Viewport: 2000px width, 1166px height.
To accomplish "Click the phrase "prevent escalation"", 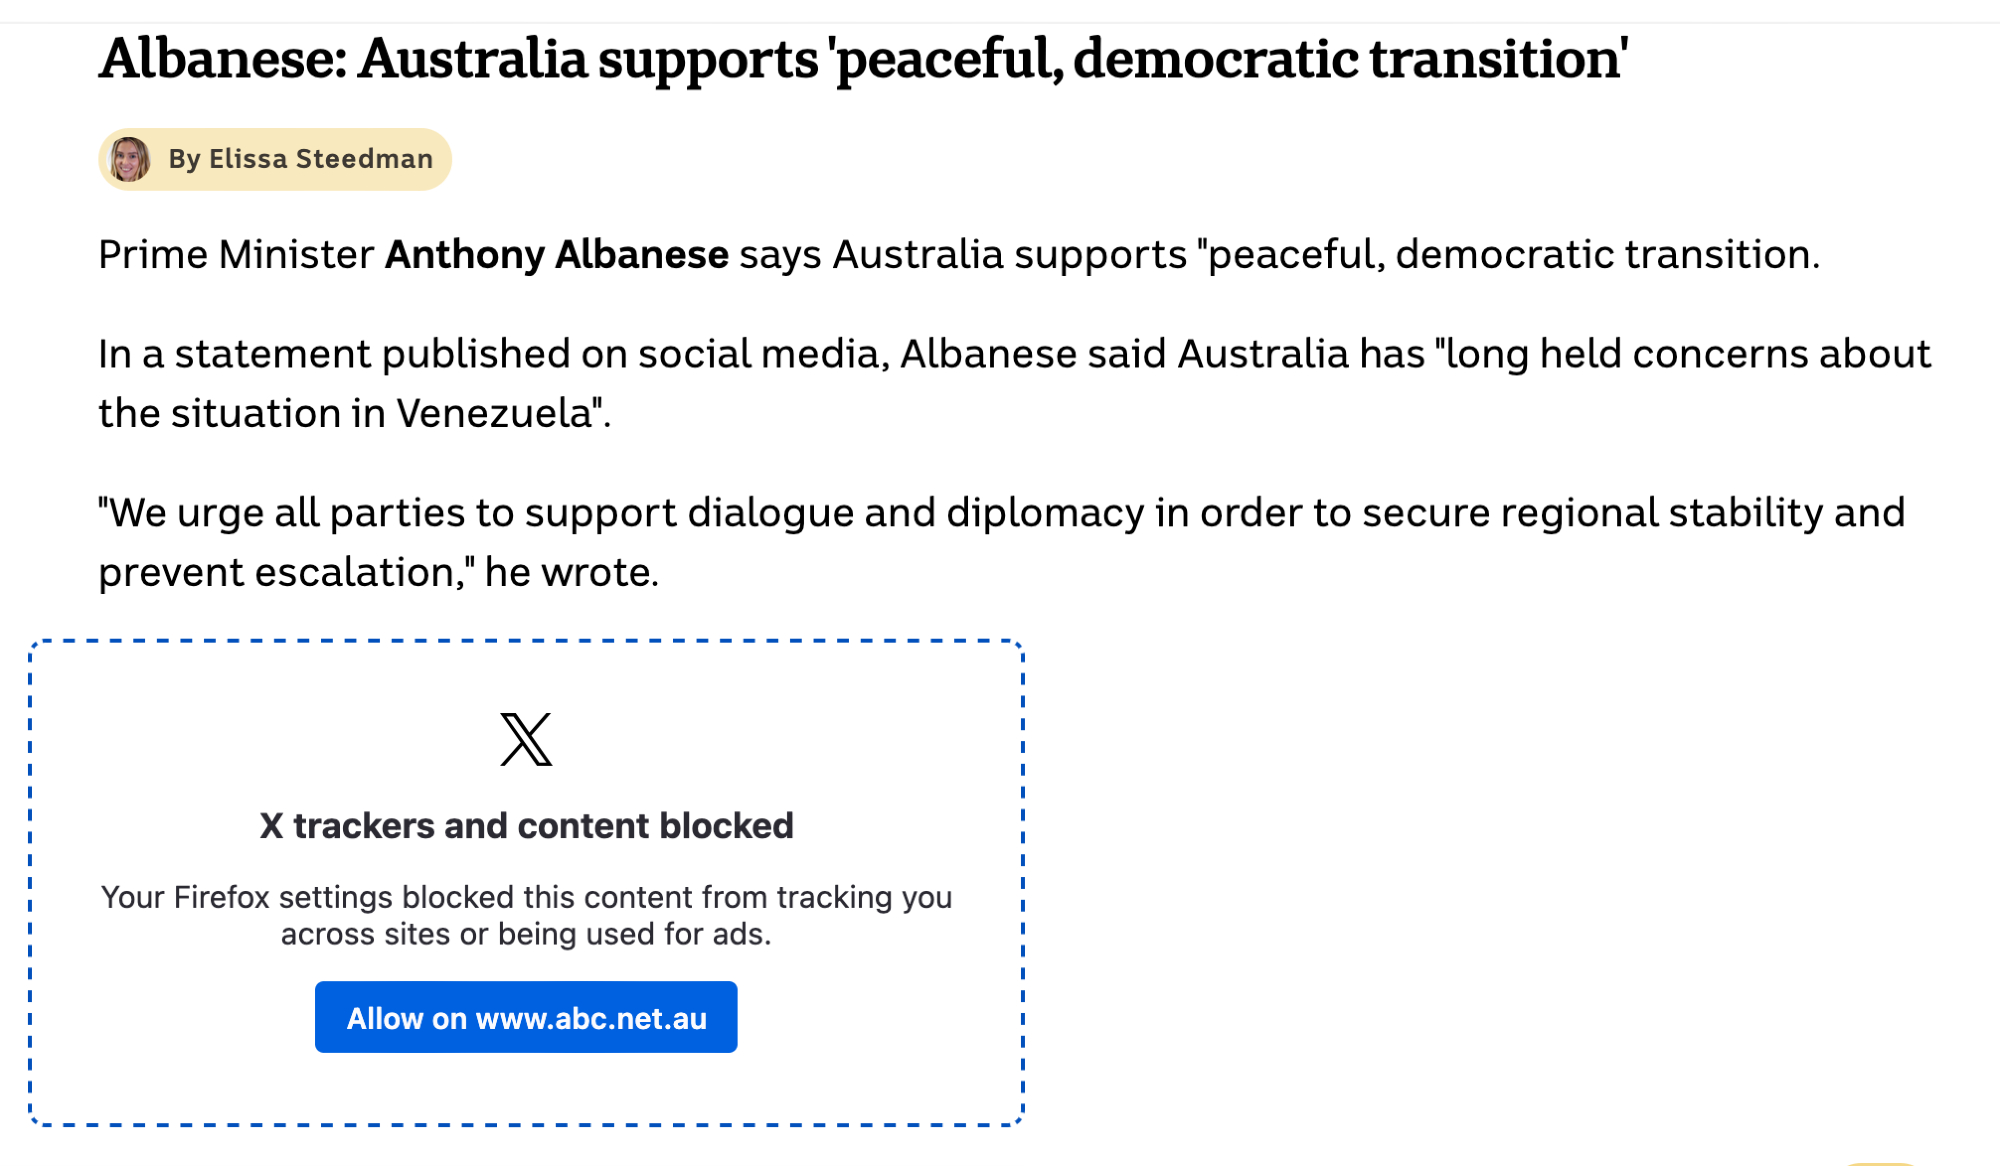I will 279,573.
